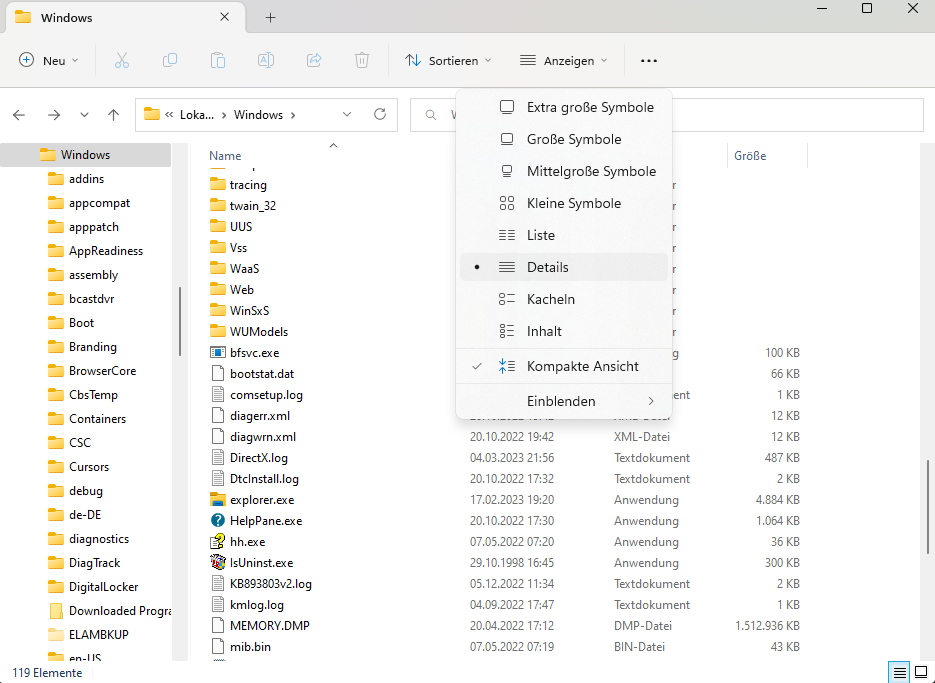The height and width of the screenshot is (683, 935).
Task: Click the Copy icon in toolbar
Action: coord(170,60)
